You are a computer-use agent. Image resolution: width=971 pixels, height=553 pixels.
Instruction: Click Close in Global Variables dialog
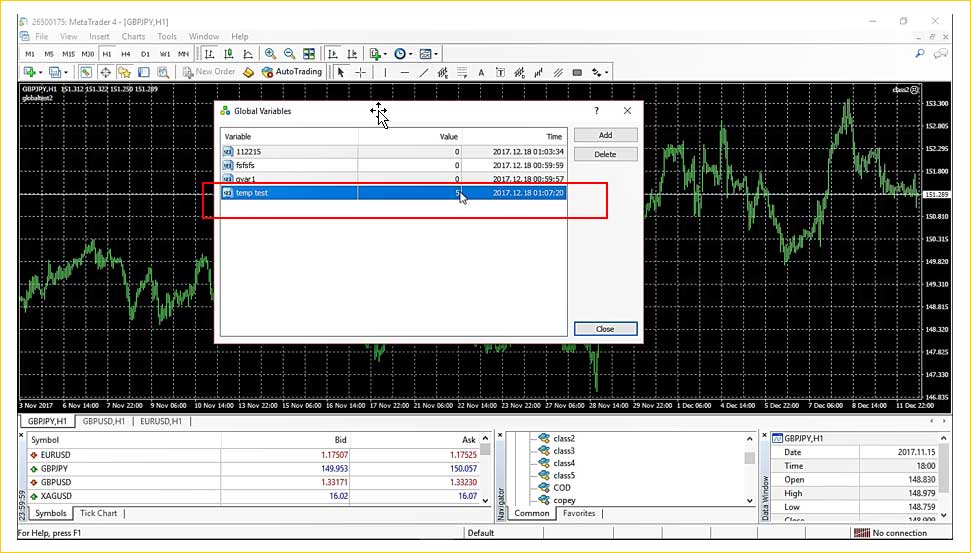605,329
